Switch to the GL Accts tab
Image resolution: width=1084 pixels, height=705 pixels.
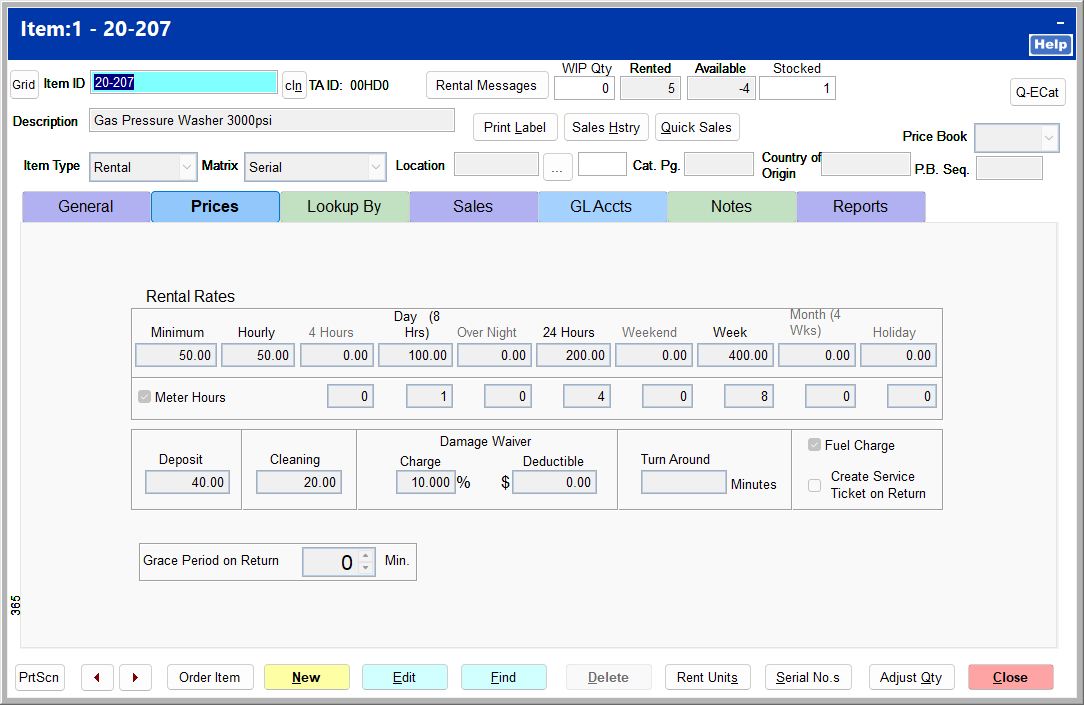[x=601, y=207]
